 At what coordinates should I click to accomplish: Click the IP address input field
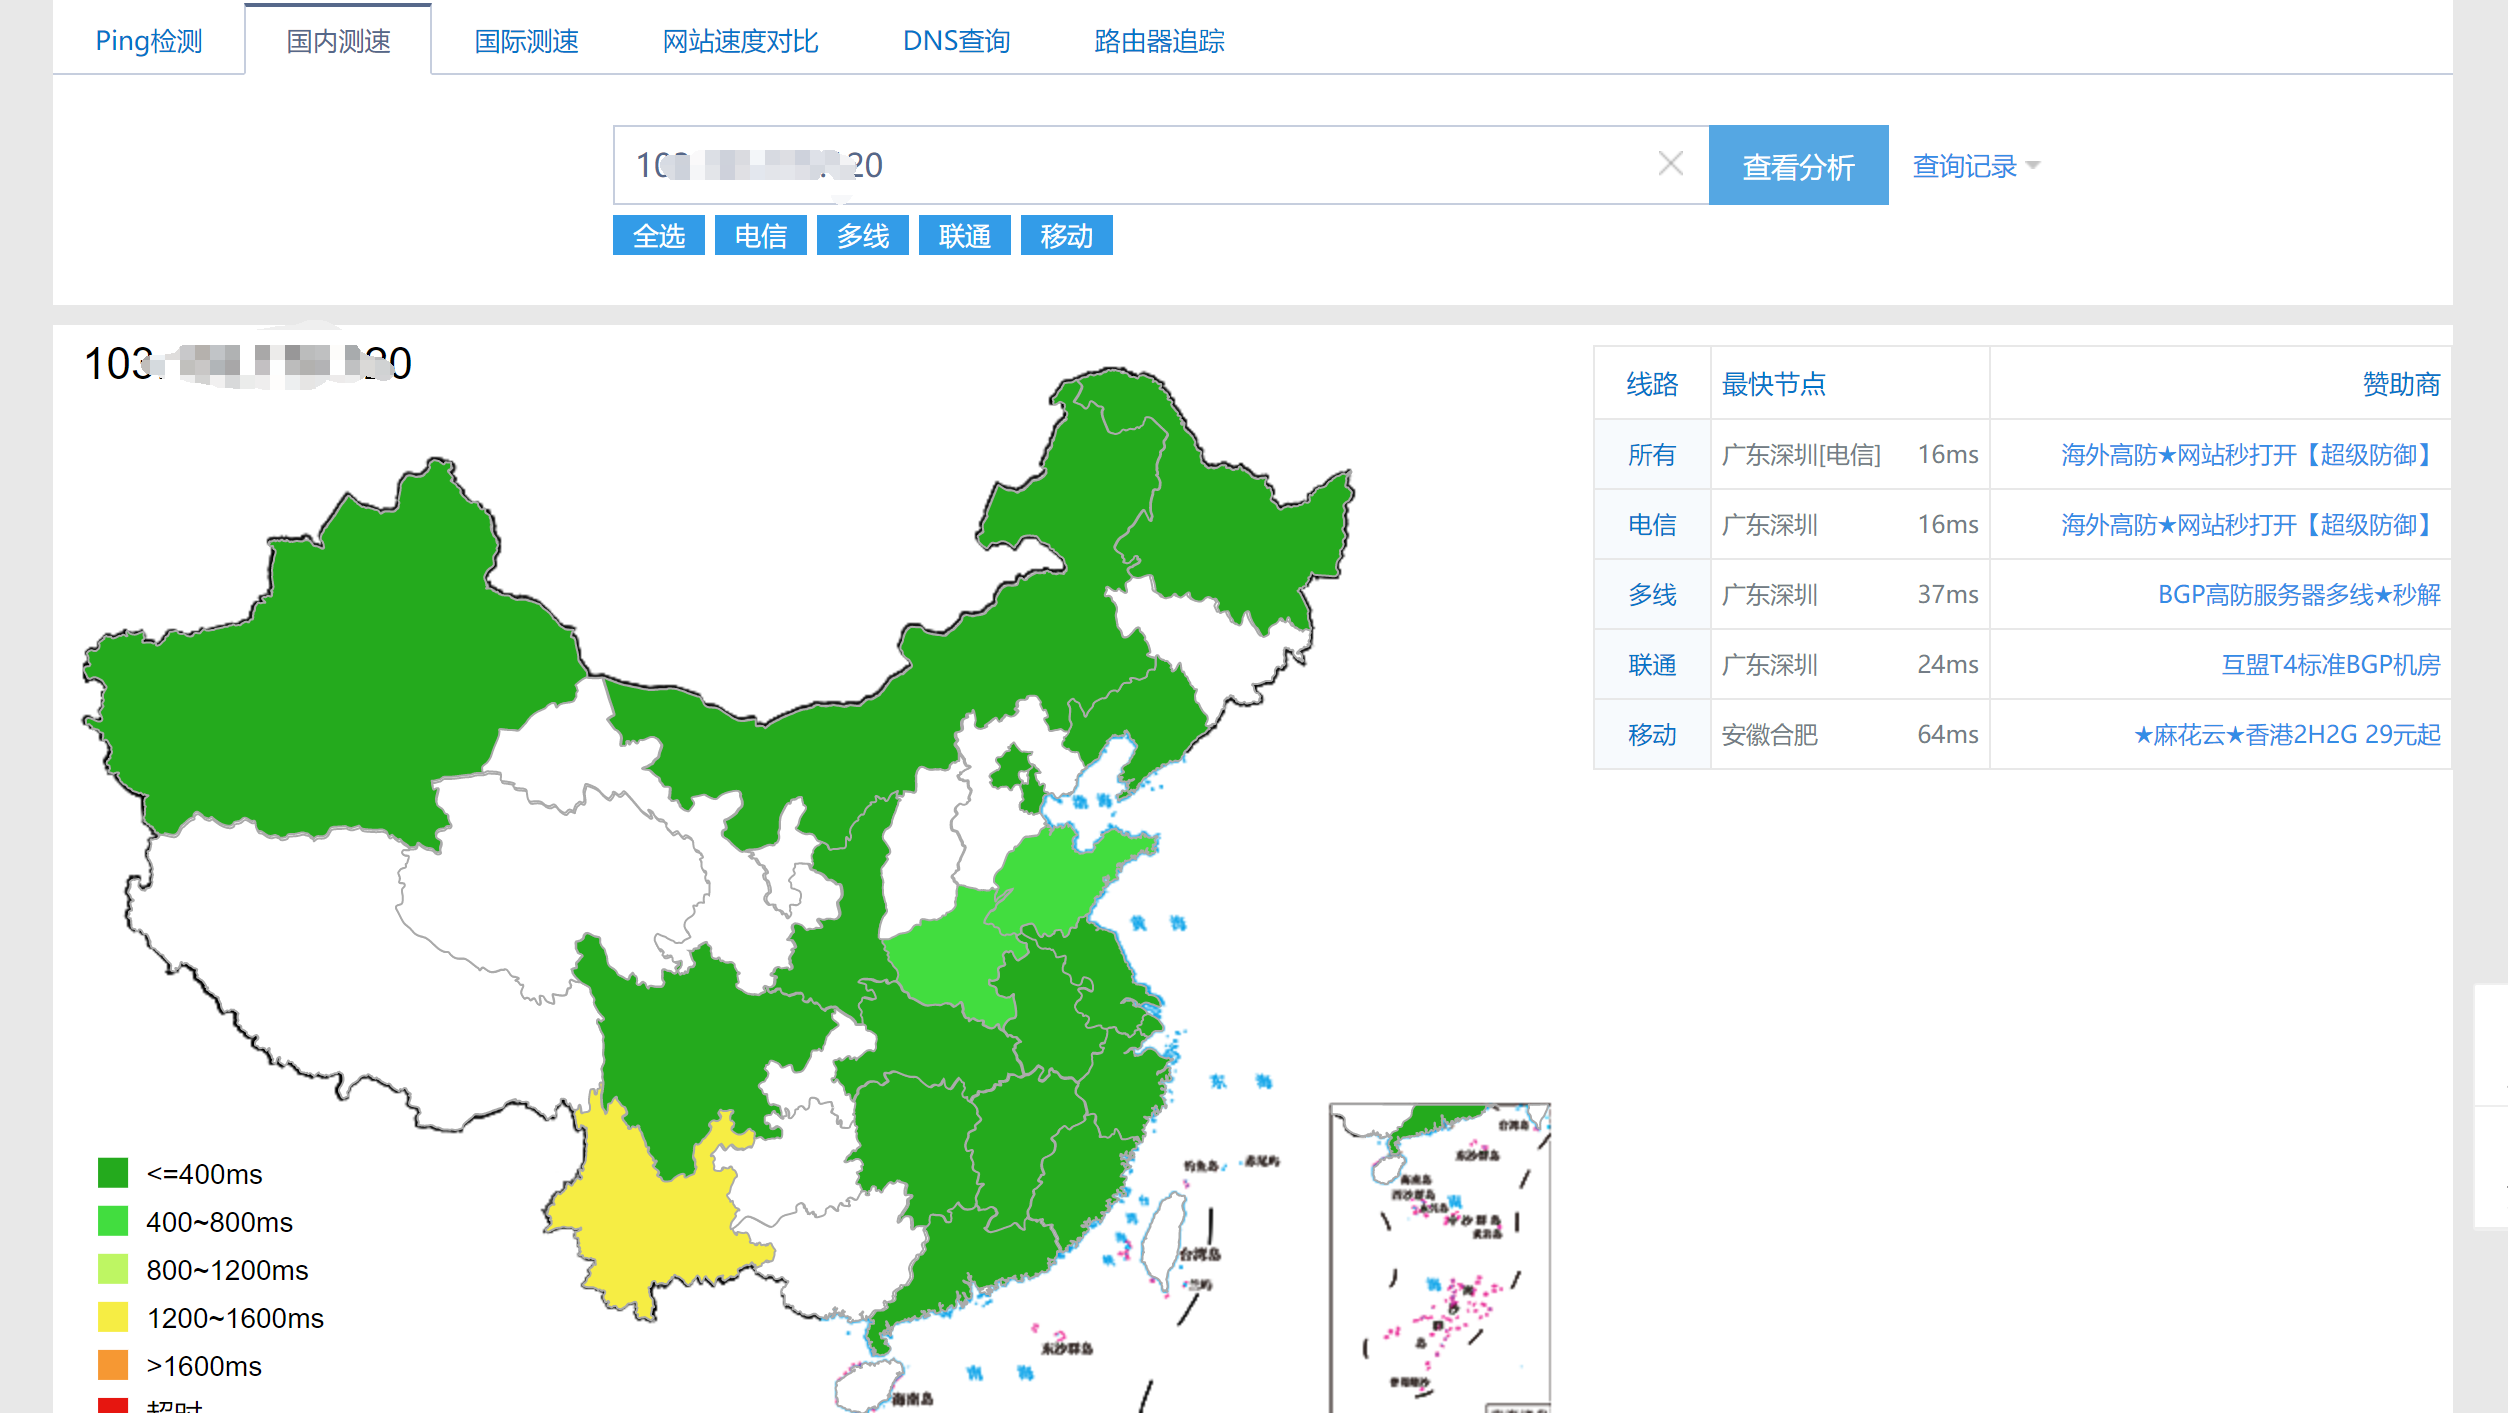pos(1100,165)
